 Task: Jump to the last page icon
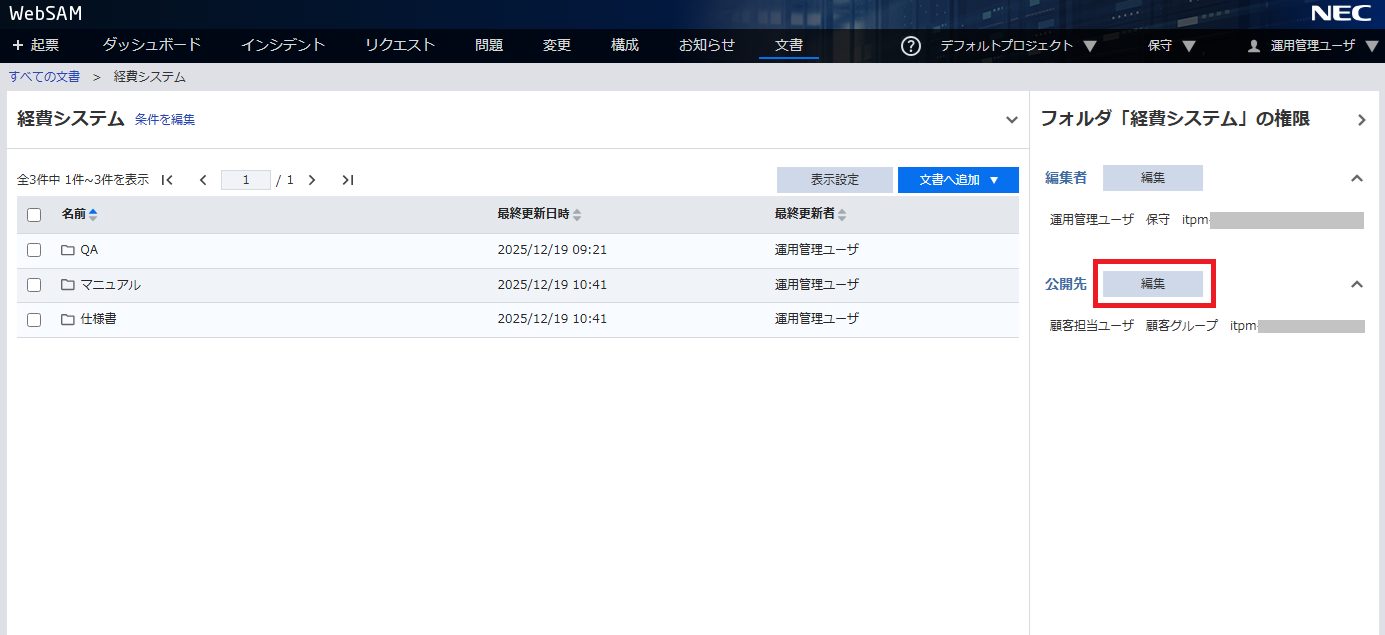point(347,180)
